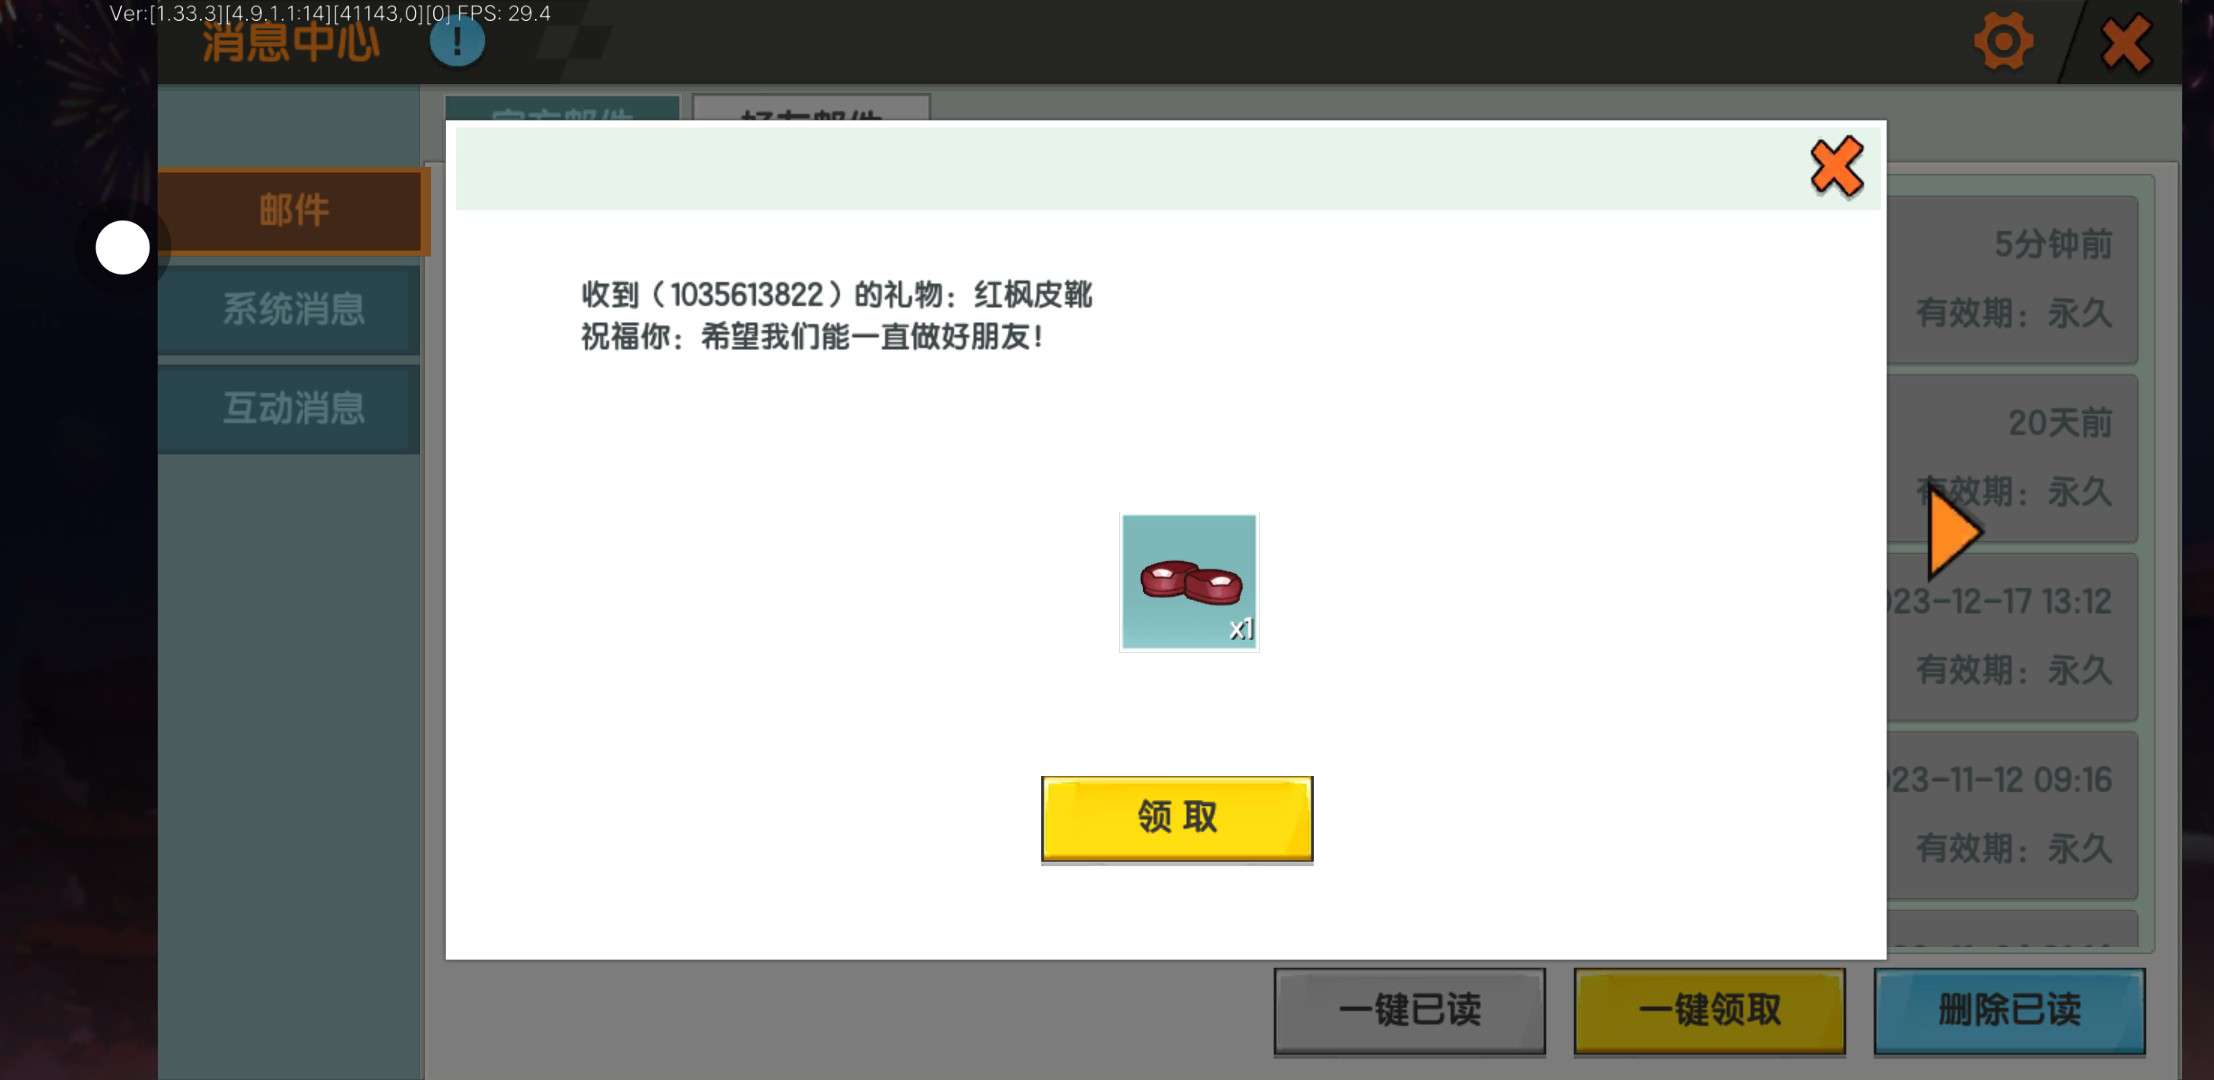Screen dimensions: 2214x1080
Task: Open the mail entry from 5分钟前
Action: [2012, 280]
